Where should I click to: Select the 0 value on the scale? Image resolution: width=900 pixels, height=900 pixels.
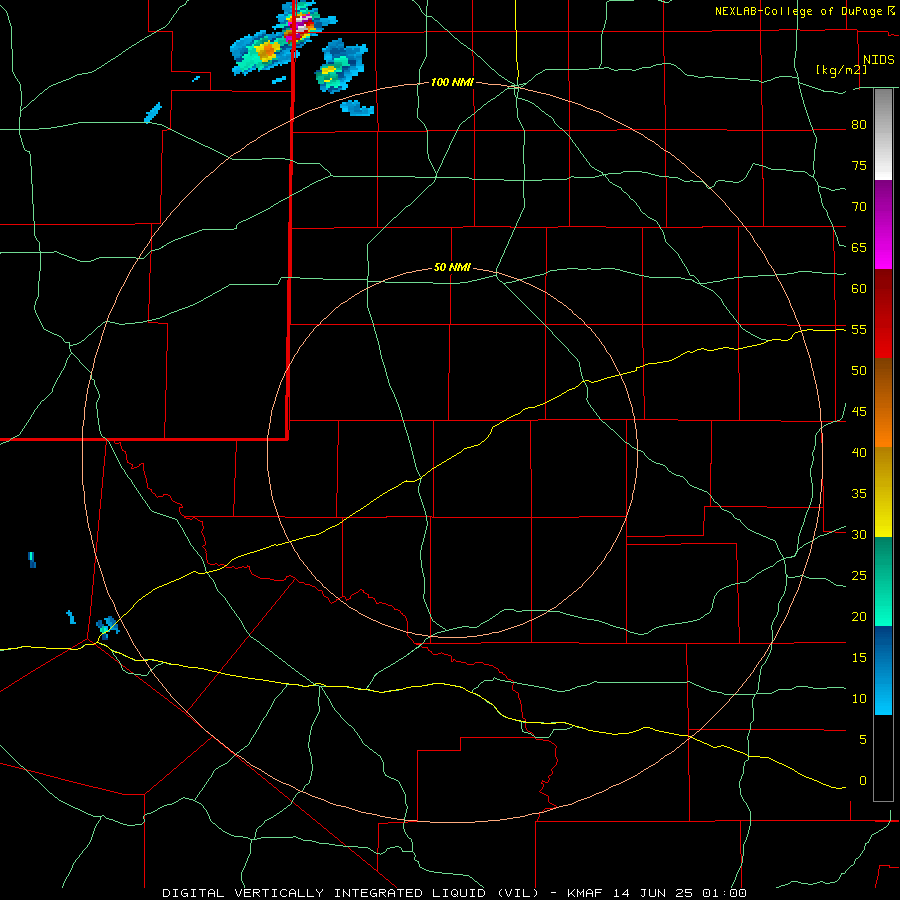[x=862, y=781]
